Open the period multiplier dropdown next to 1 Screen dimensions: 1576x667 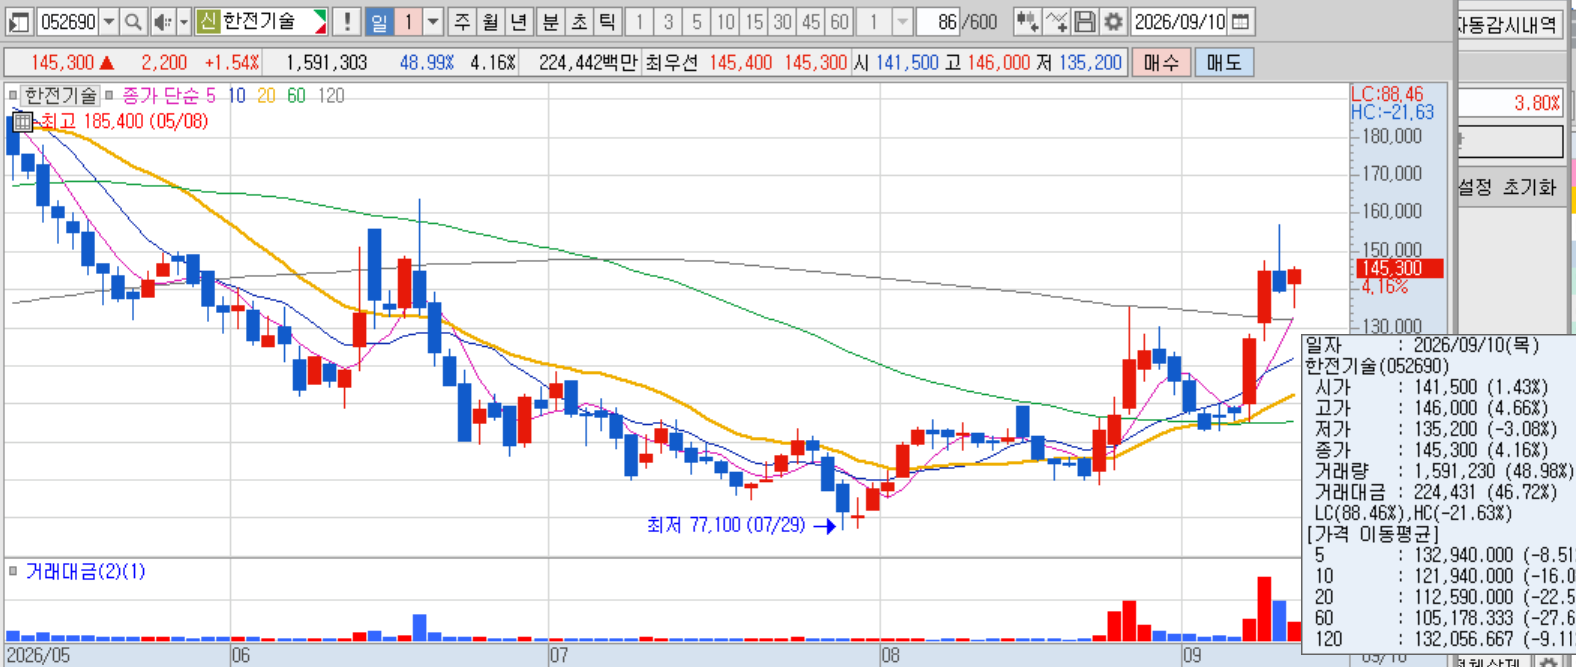(x=433, y=21)
